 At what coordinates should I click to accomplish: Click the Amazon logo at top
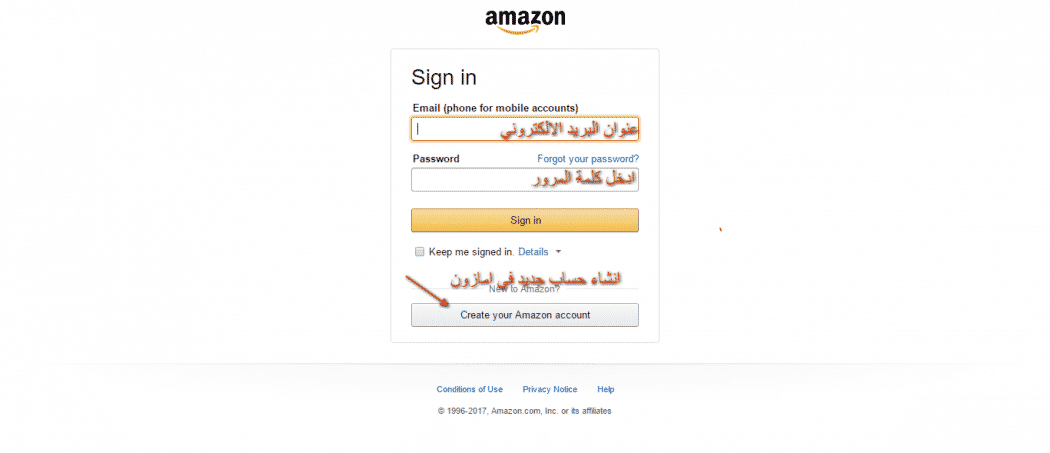coord(525,21)
